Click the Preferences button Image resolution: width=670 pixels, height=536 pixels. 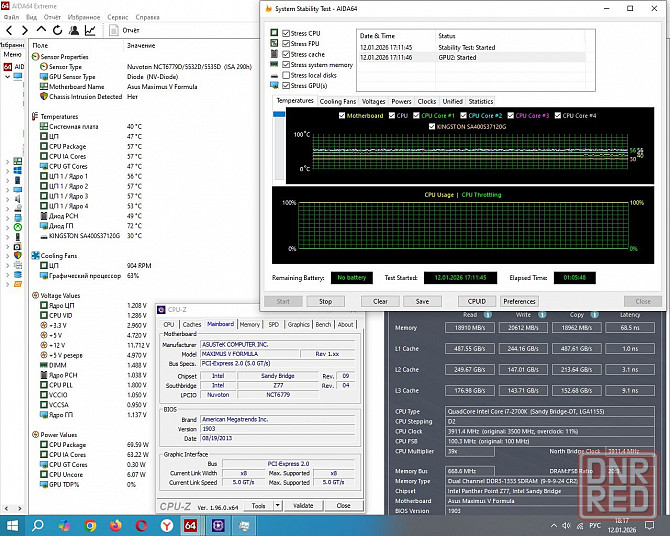519,301
